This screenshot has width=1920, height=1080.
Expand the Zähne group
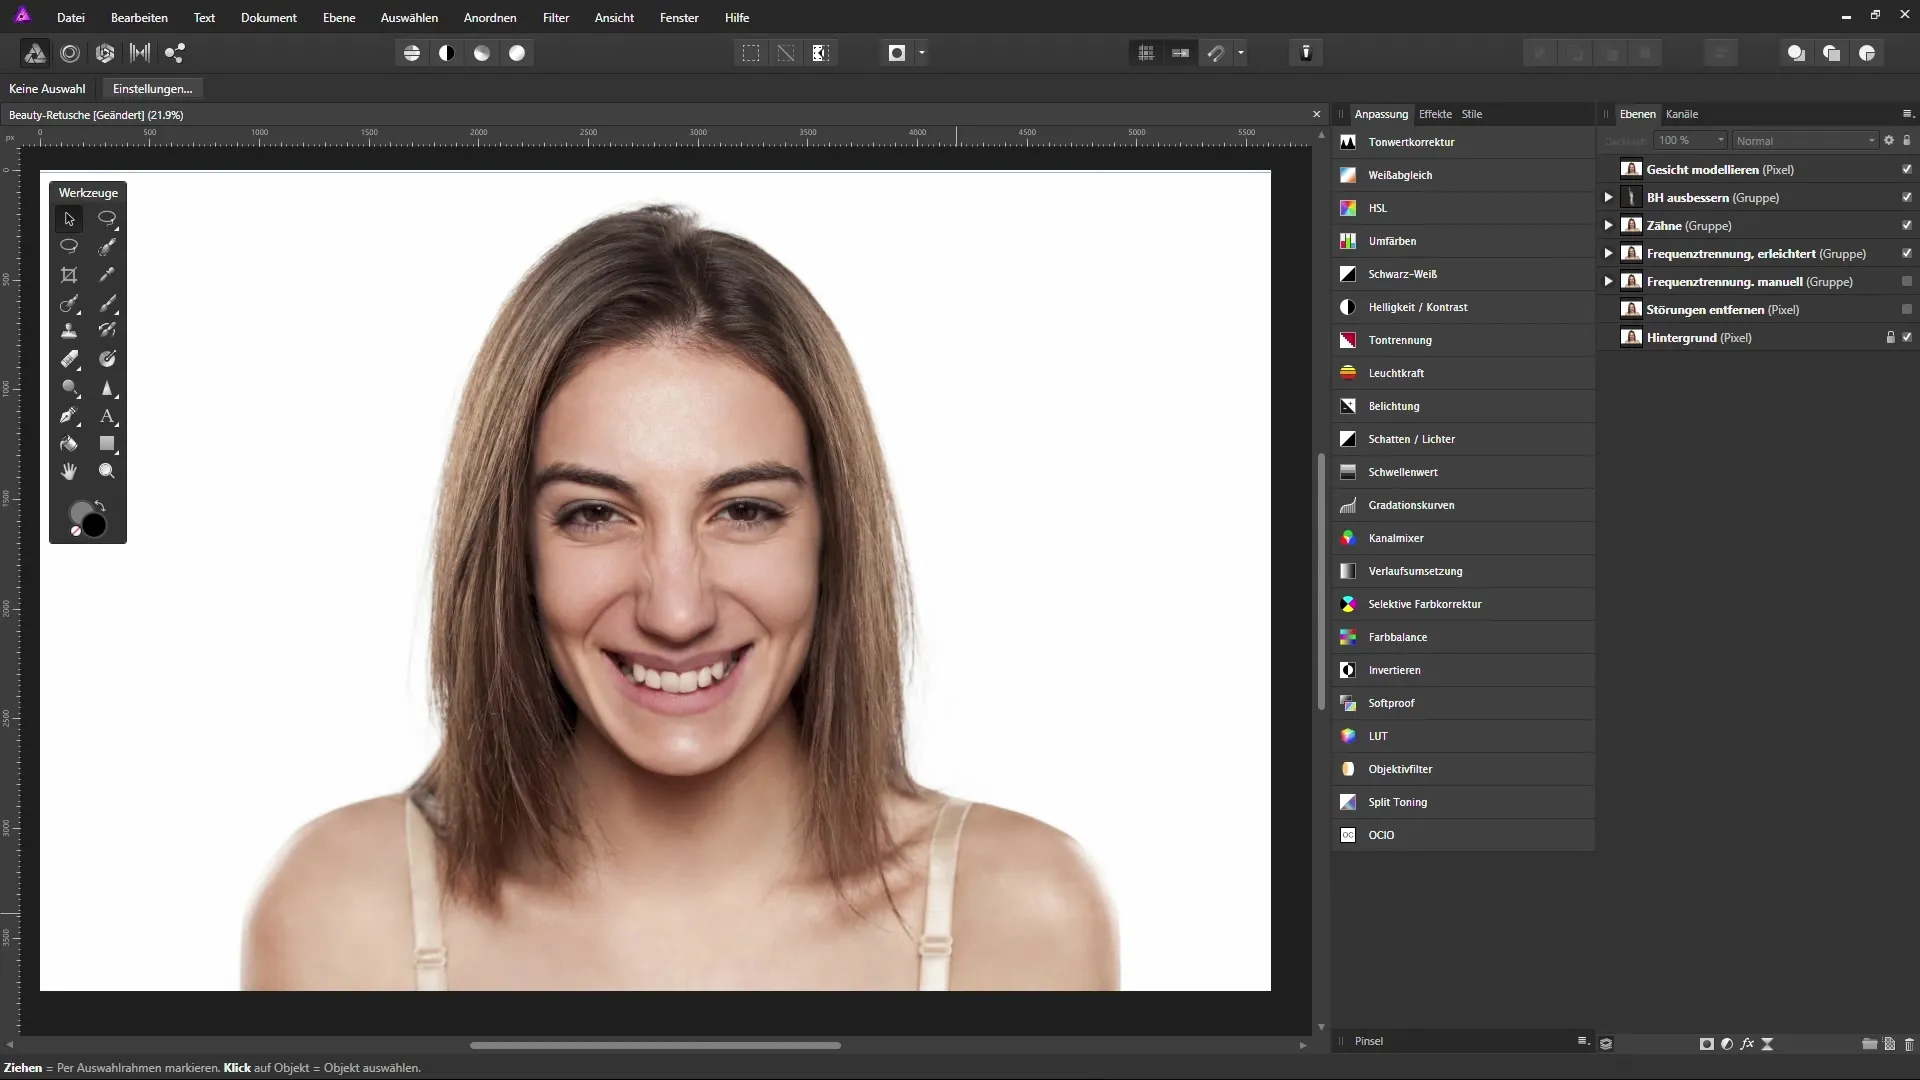click(1608, 225)
